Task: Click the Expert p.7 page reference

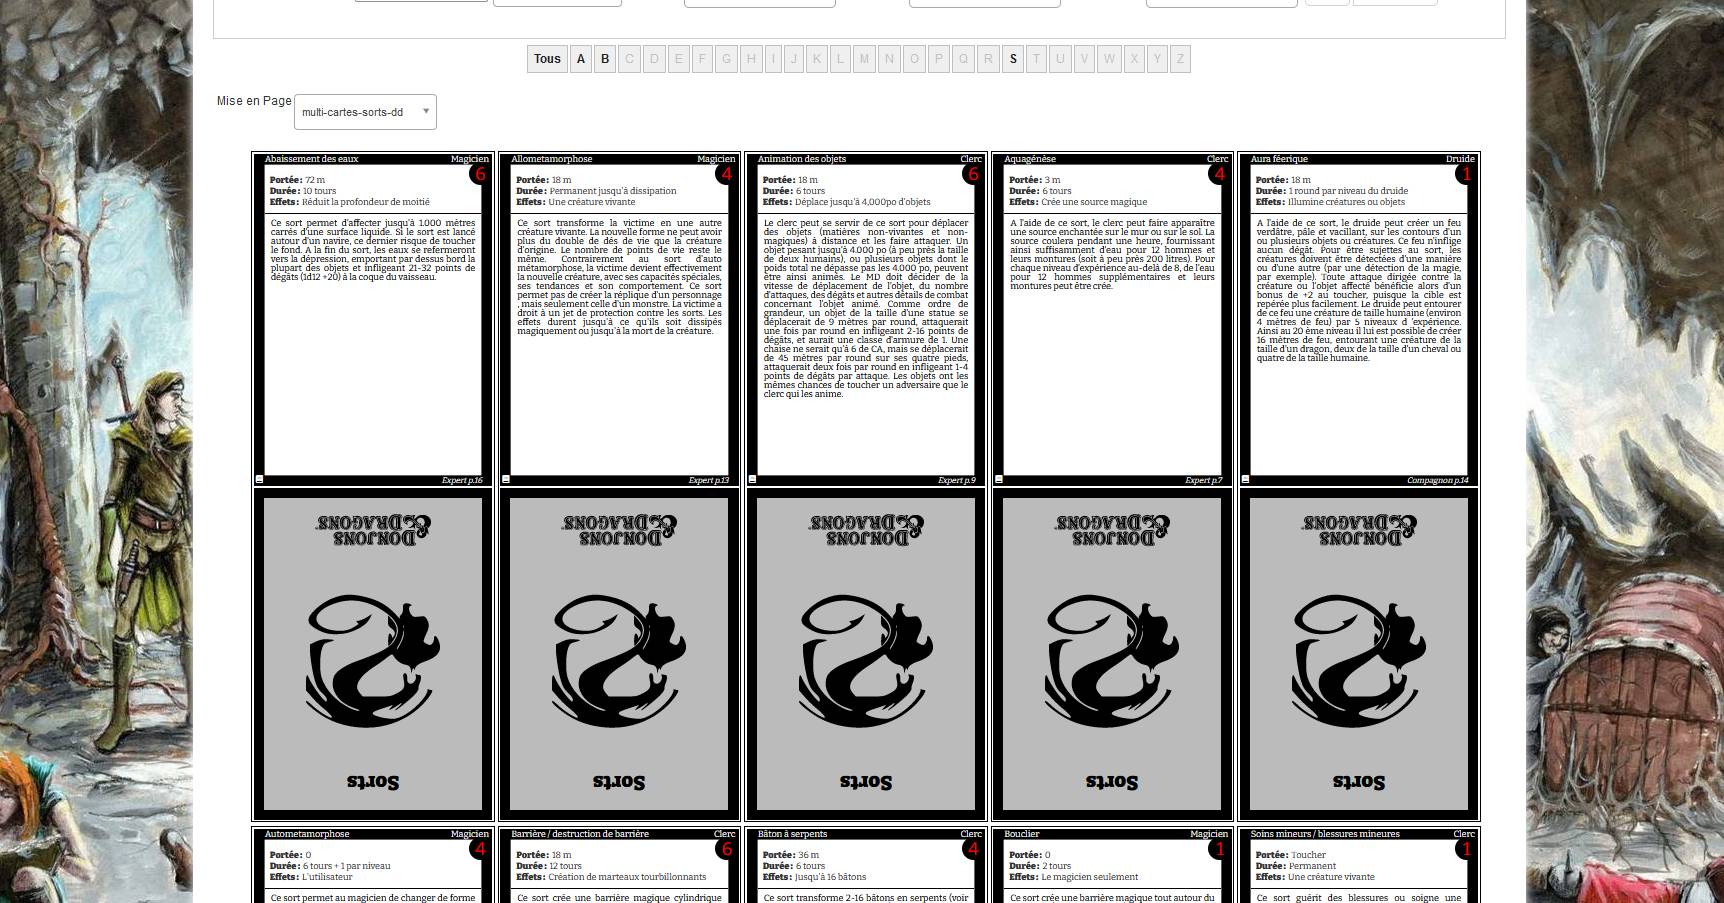Action: [1204, 481]
